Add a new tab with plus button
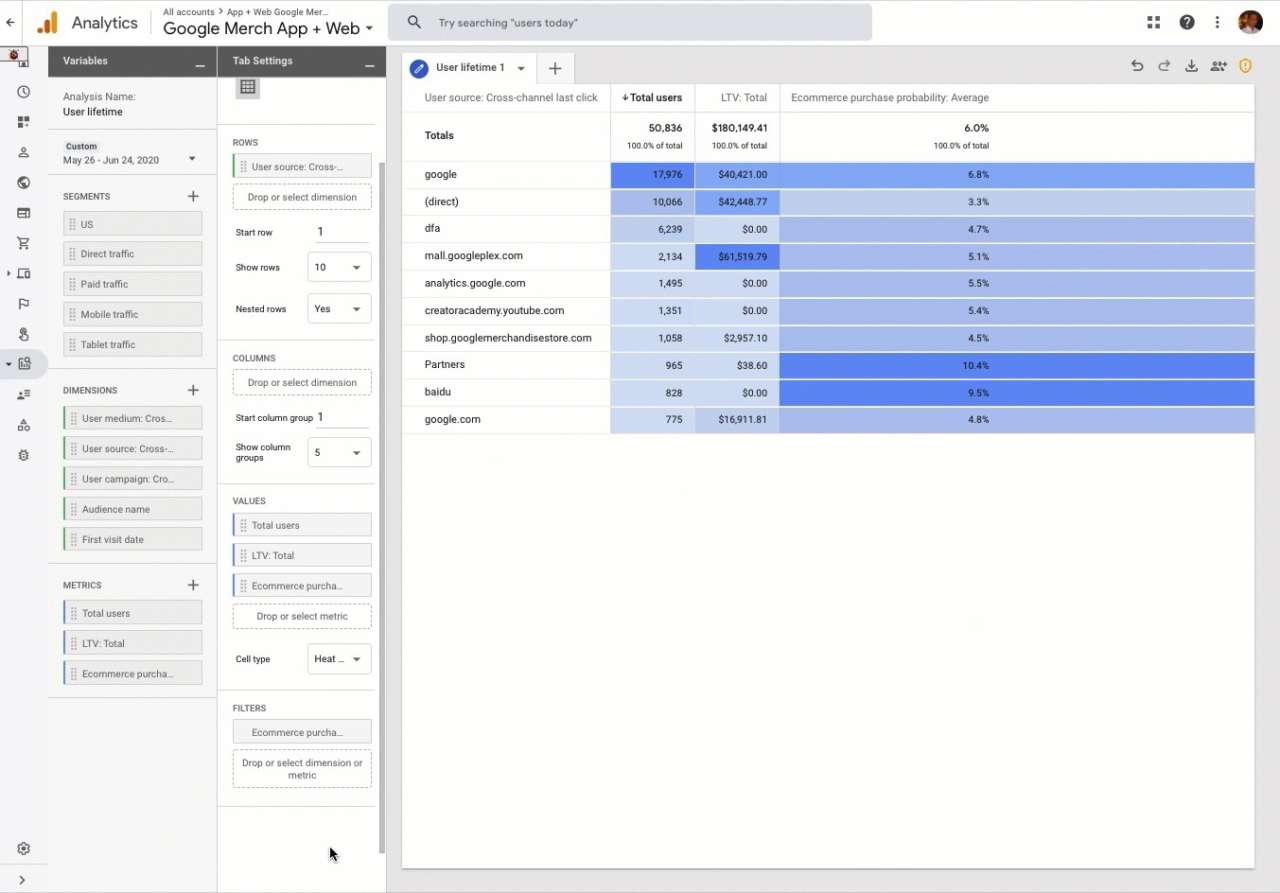 pos(555,68)
